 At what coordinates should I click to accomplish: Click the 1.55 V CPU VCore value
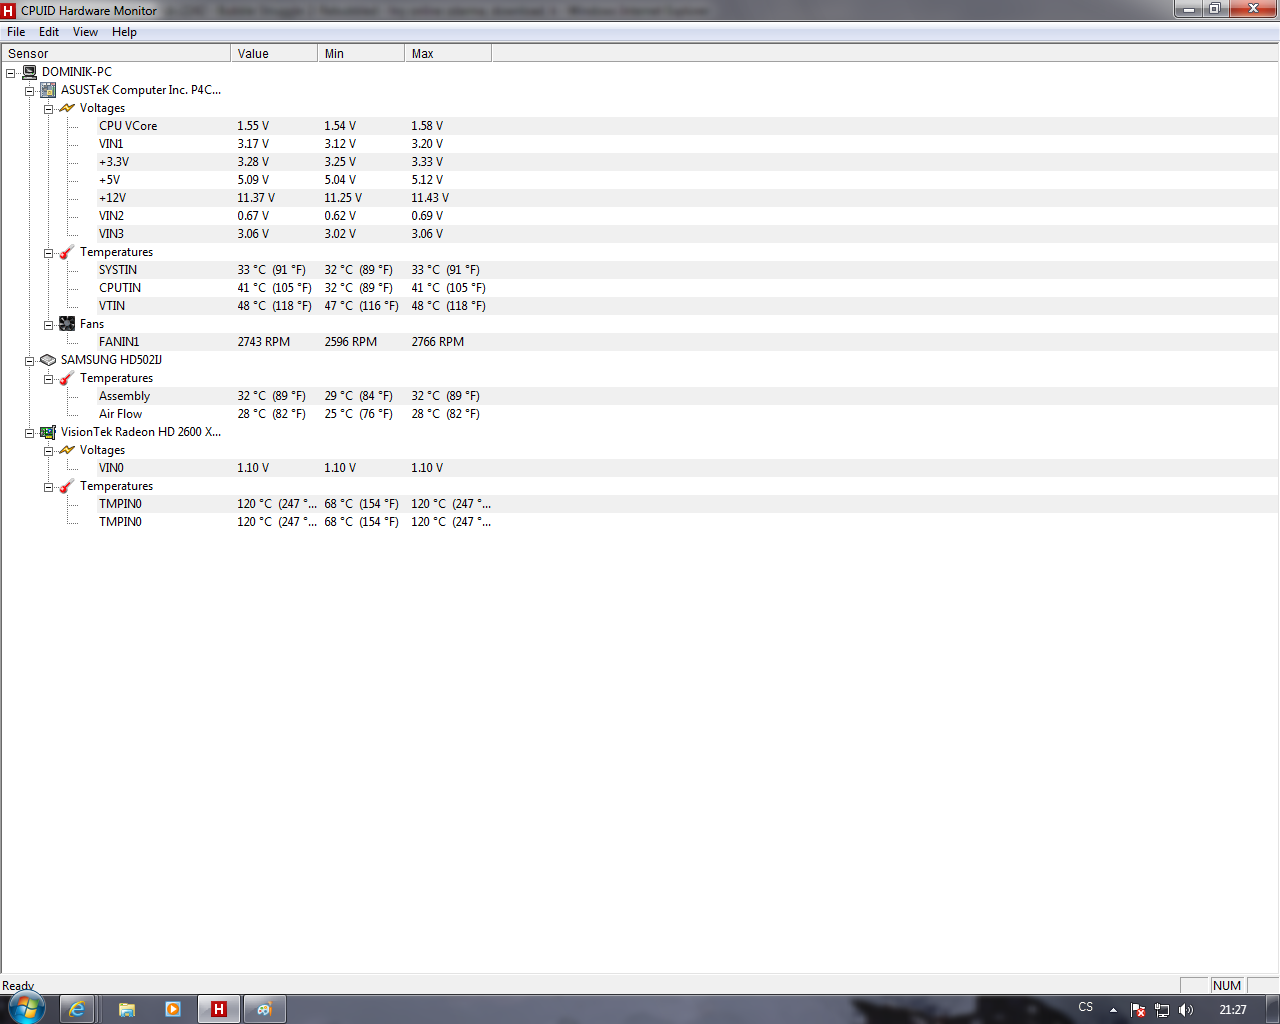(253, 126)
